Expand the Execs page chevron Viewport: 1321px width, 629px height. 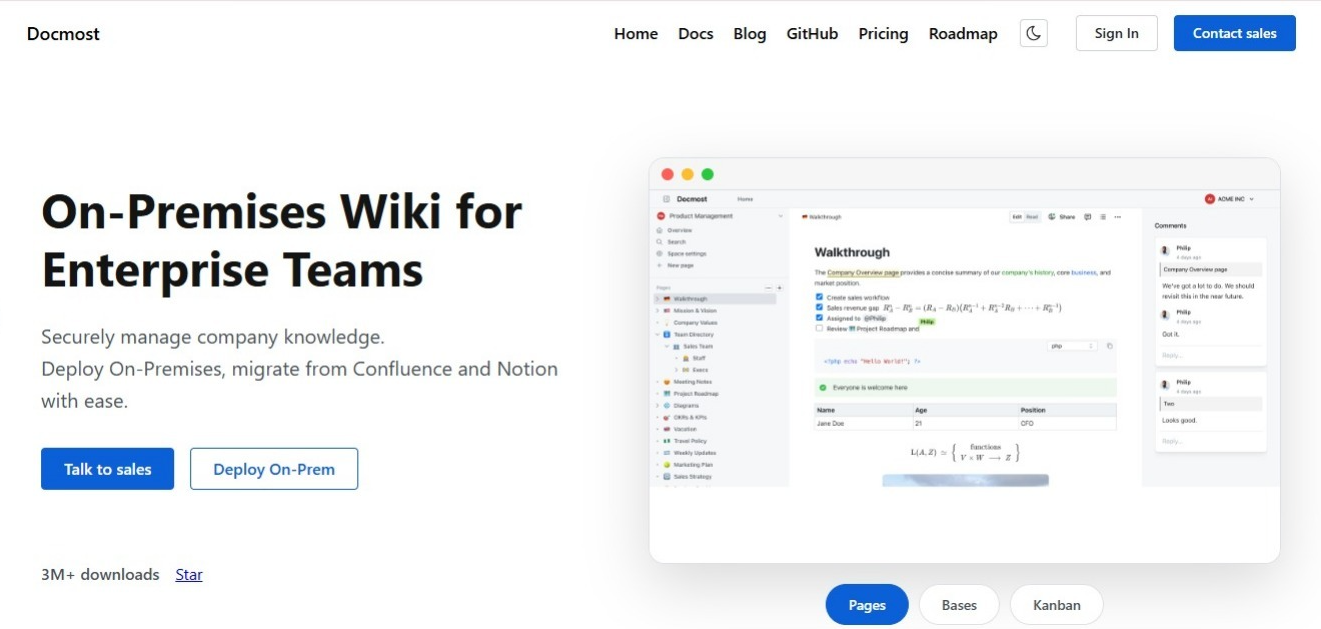click(676, 370)
